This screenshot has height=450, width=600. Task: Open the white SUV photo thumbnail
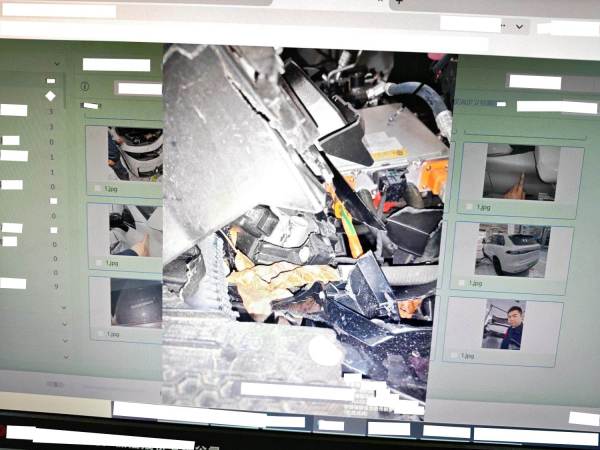click(512, 251)
